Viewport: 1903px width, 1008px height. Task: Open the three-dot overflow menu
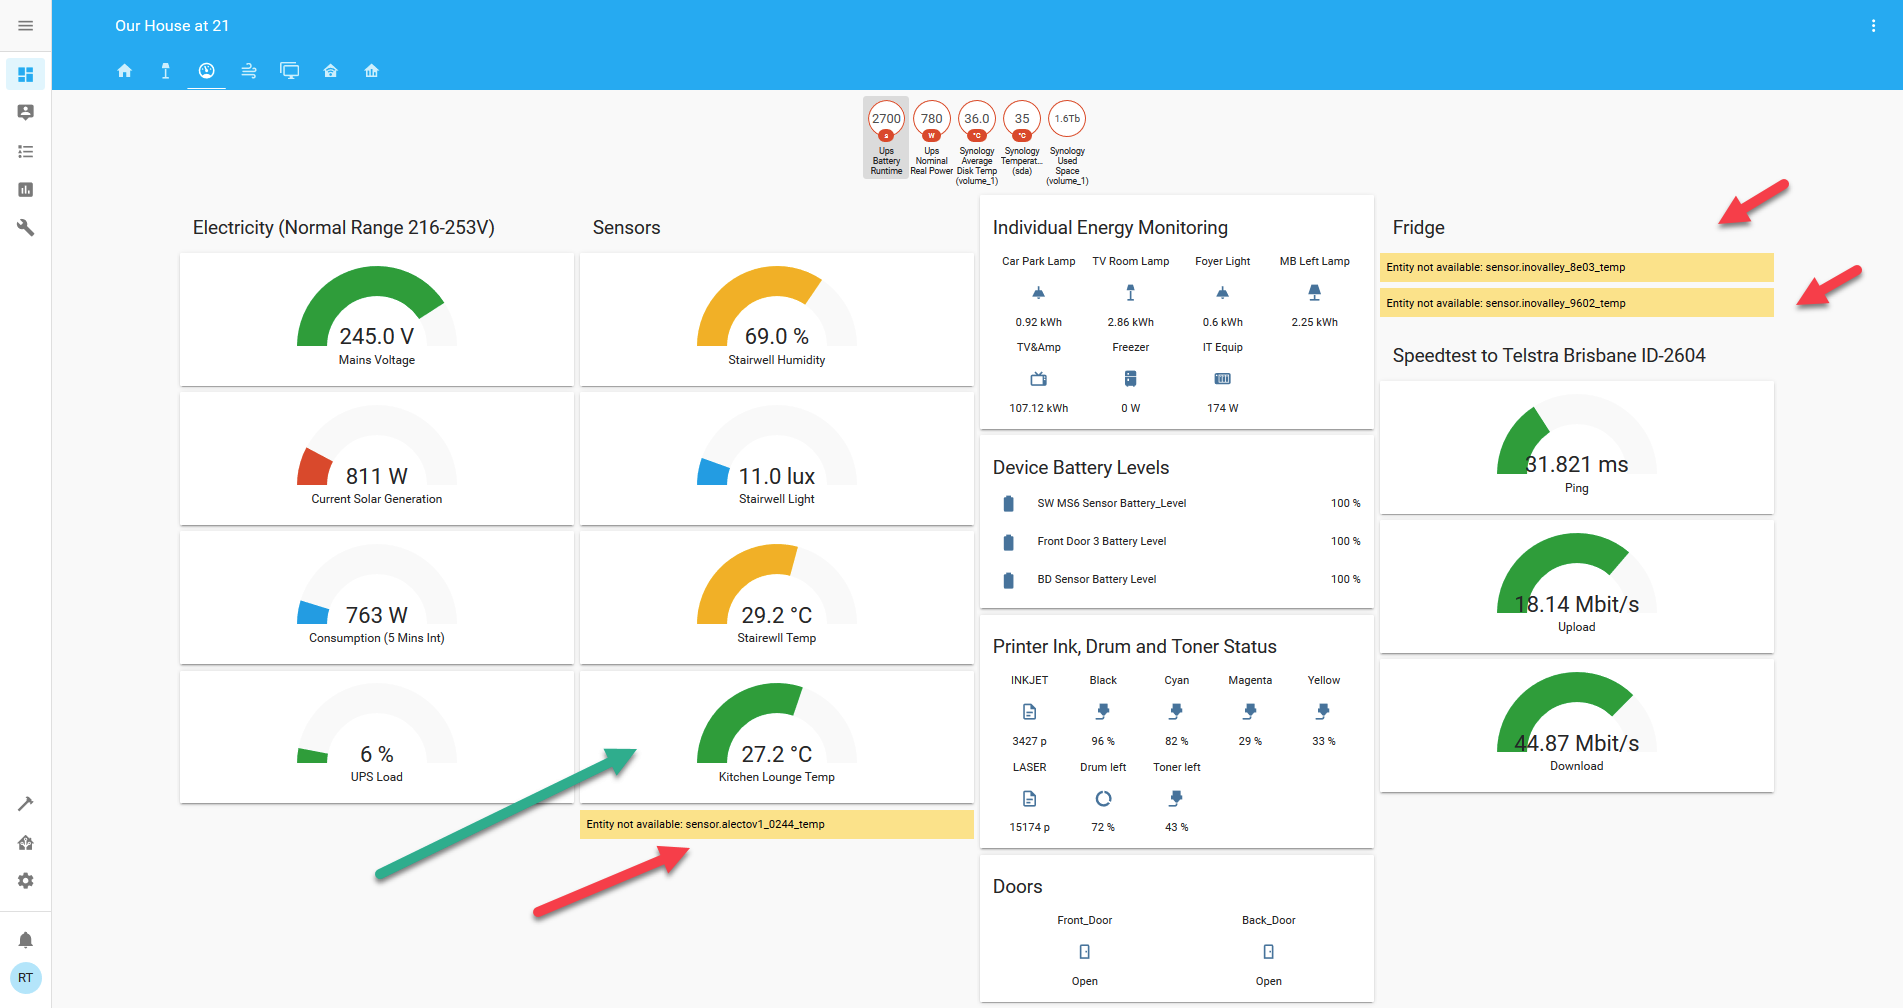click(1873, 26)
